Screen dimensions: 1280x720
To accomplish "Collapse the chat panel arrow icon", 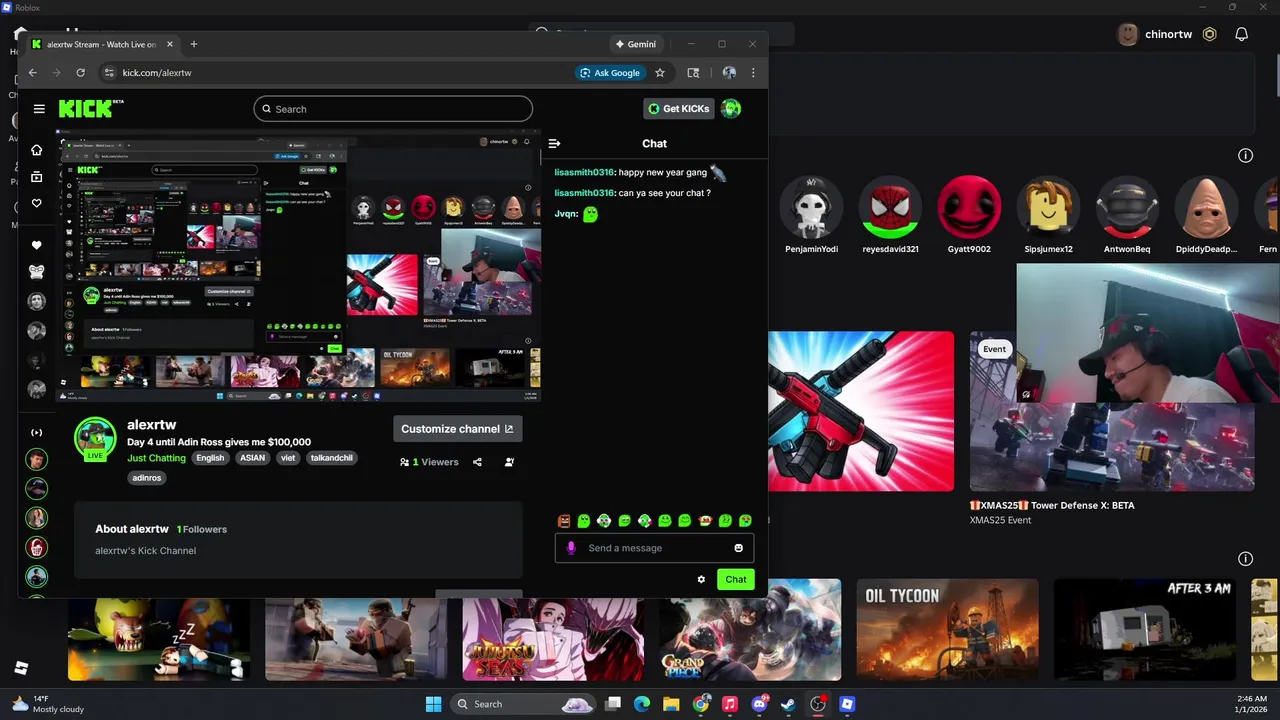I will click(x=555, y=143).
